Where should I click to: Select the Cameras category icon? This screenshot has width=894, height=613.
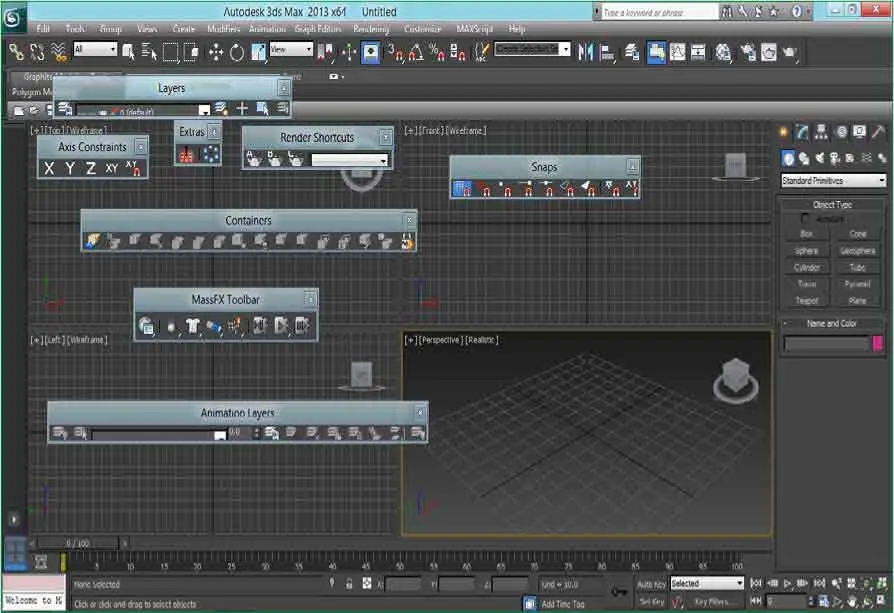coord(835,158)
